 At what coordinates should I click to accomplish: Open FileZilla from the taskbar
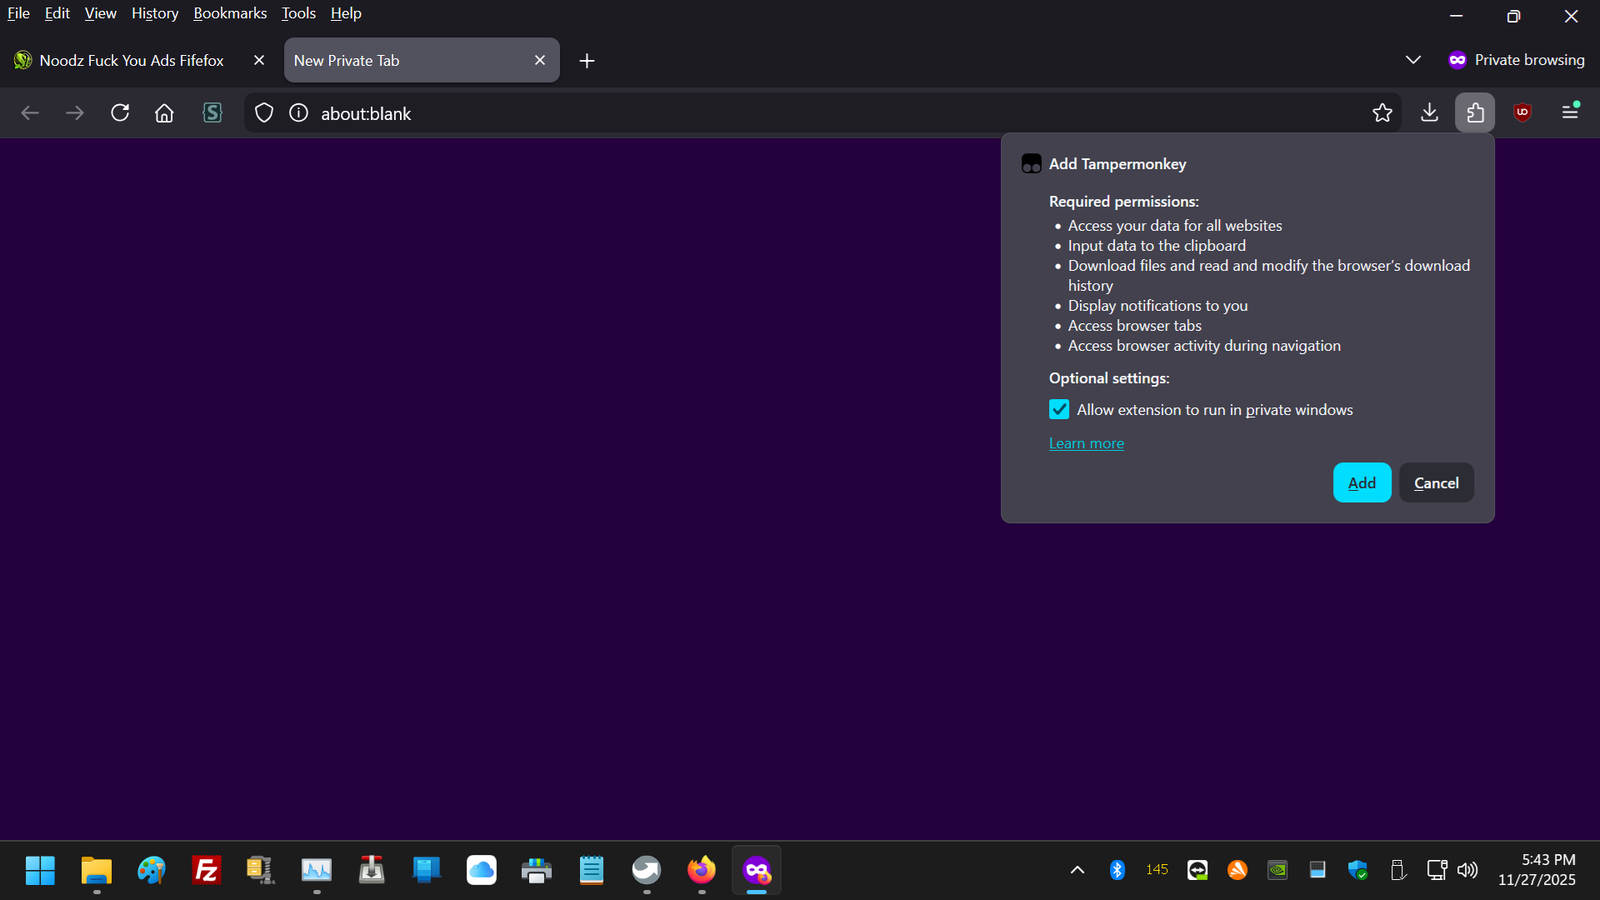(x=206, y=871)
